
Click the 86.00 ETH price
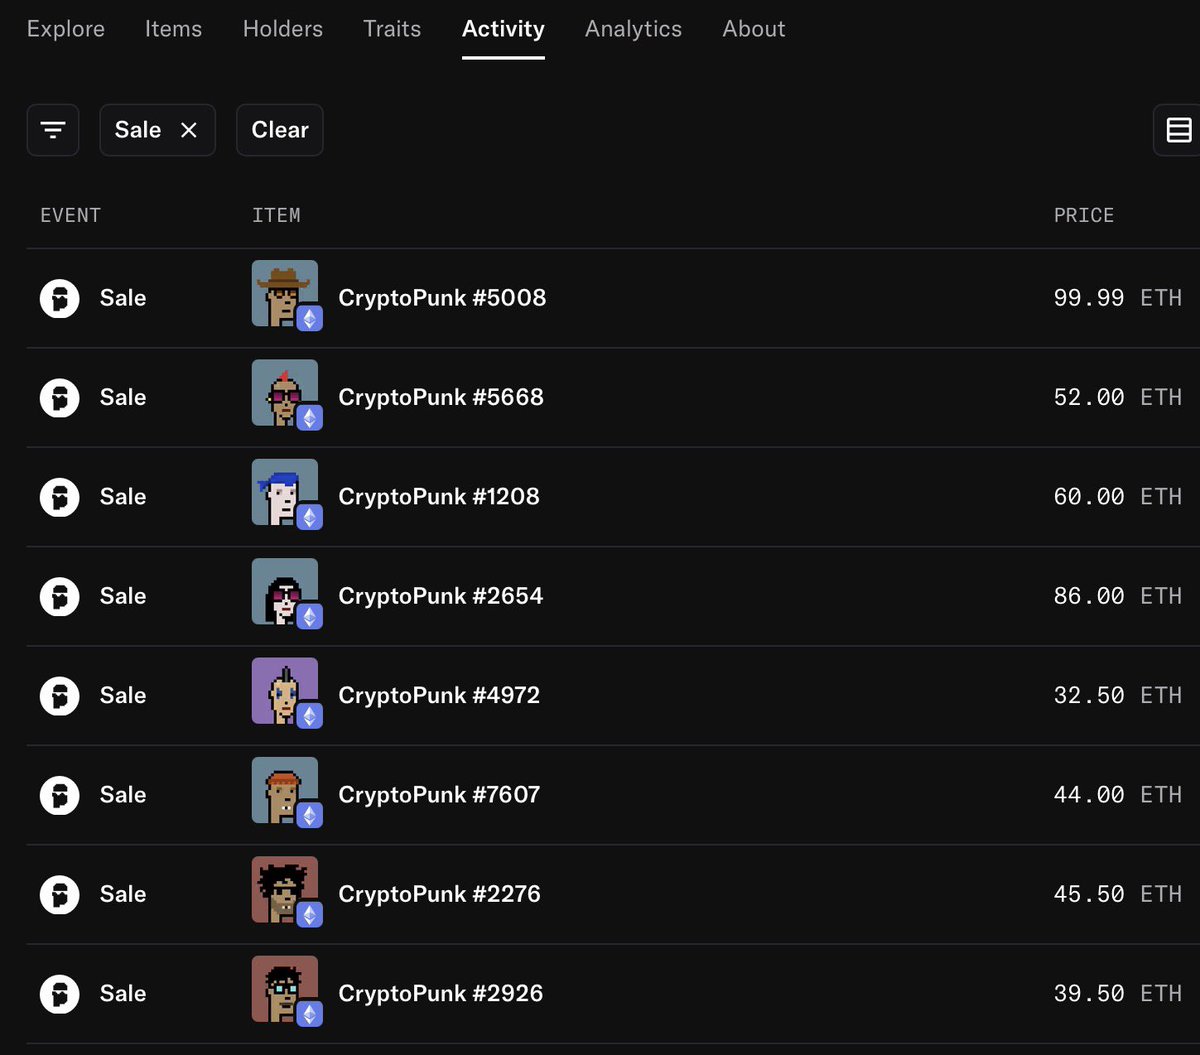tap(1118, 596)
